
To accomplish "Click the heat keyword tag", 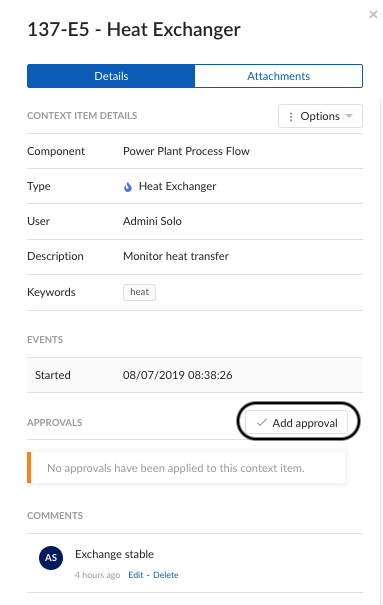I will tap(139, 292).
